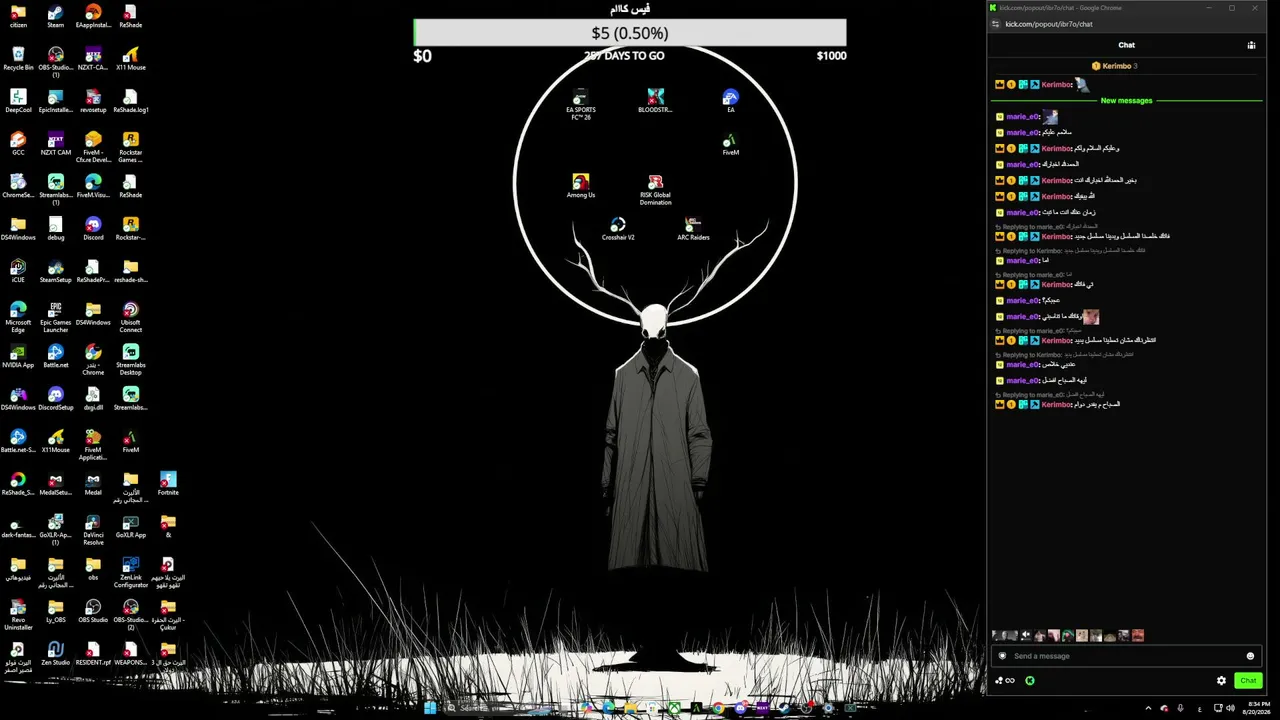Open the Rockstar Games desktop shortcut

point(130,147)
